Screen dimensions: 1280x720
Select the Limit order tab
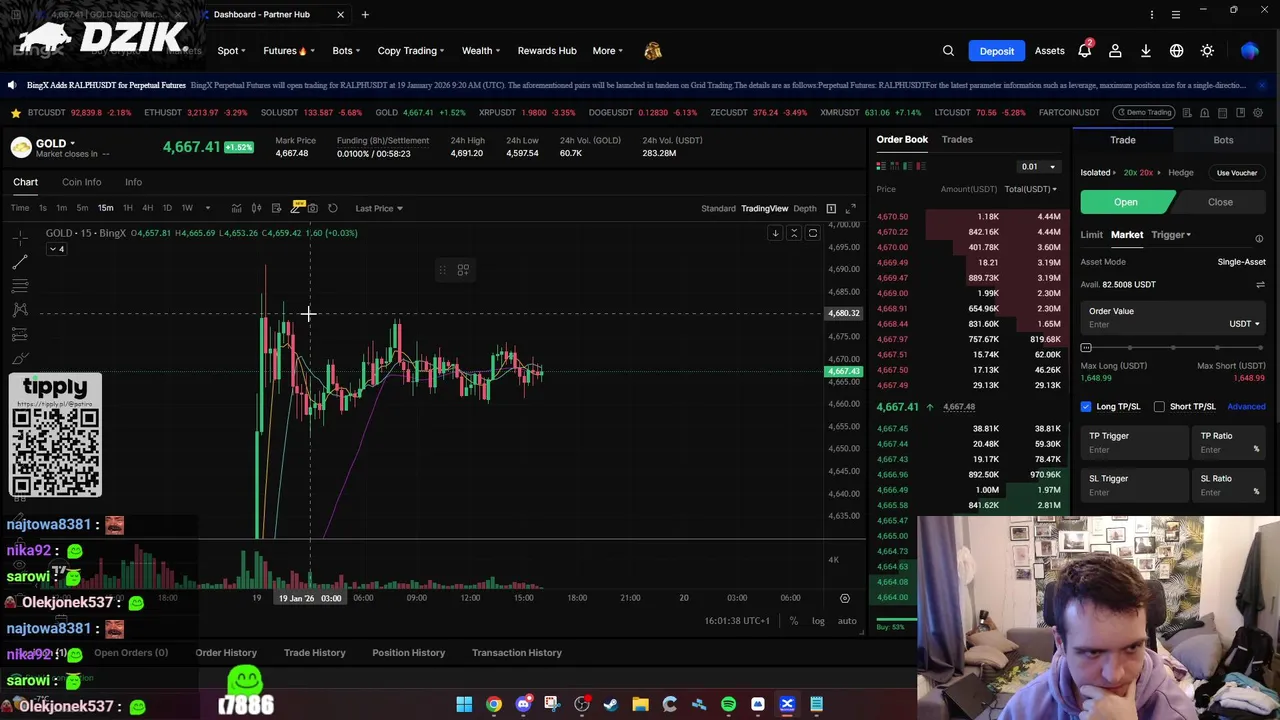tap(1091, 235)
